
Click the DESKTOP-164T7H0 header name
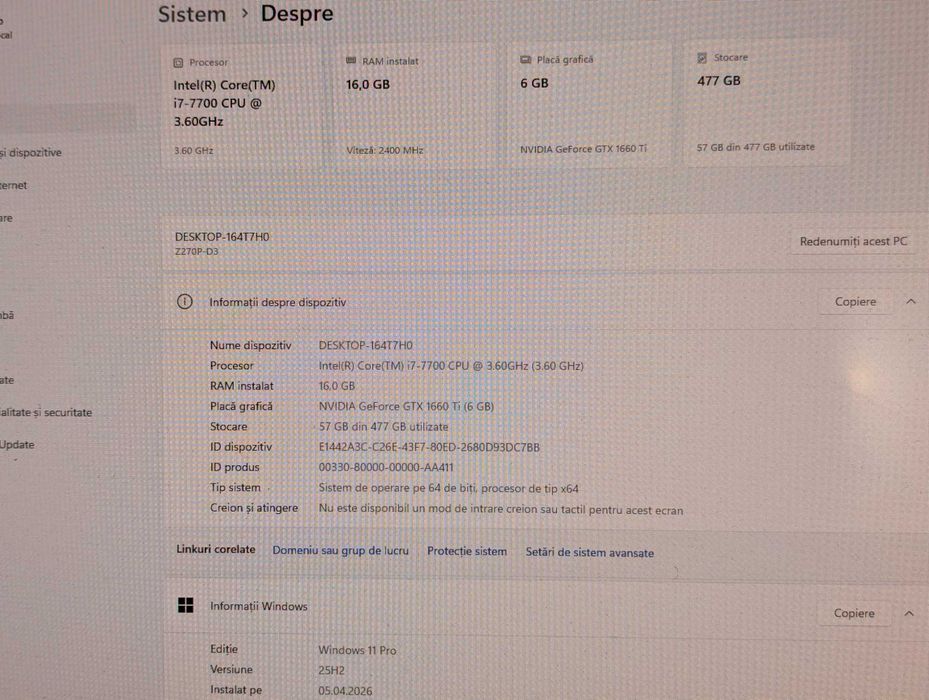(222, 237)
